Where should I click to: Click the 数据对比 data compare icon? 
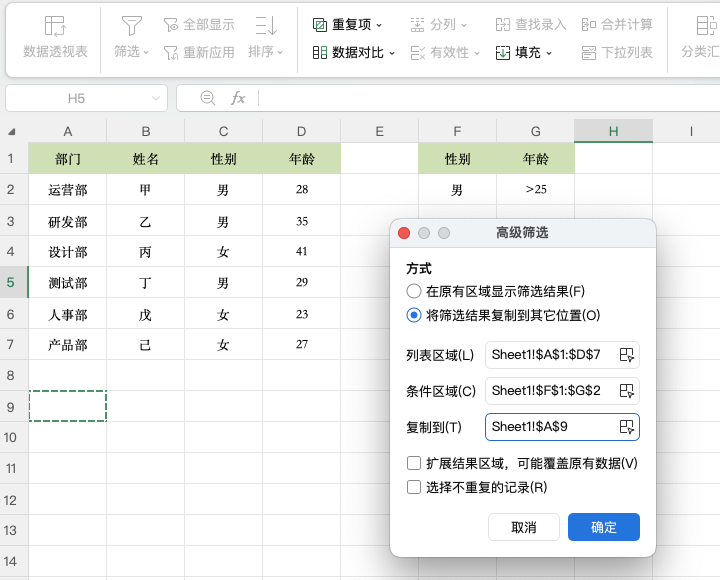click(x=320, y=52)
